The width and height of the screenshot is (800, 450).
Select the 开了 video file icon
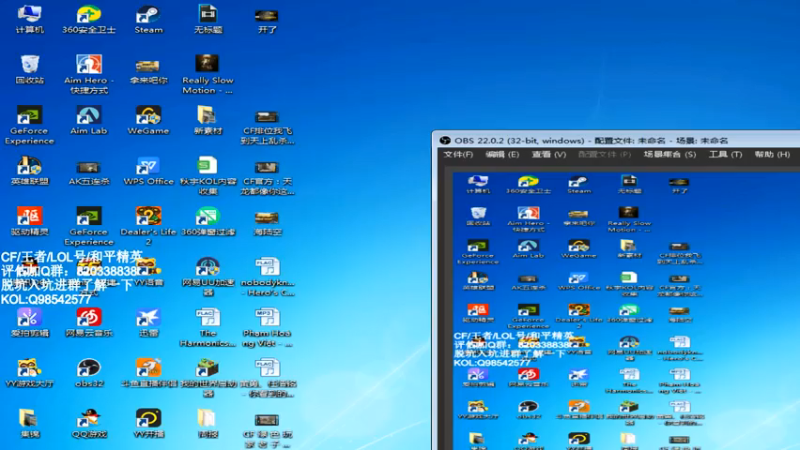[x=267, y=20]
